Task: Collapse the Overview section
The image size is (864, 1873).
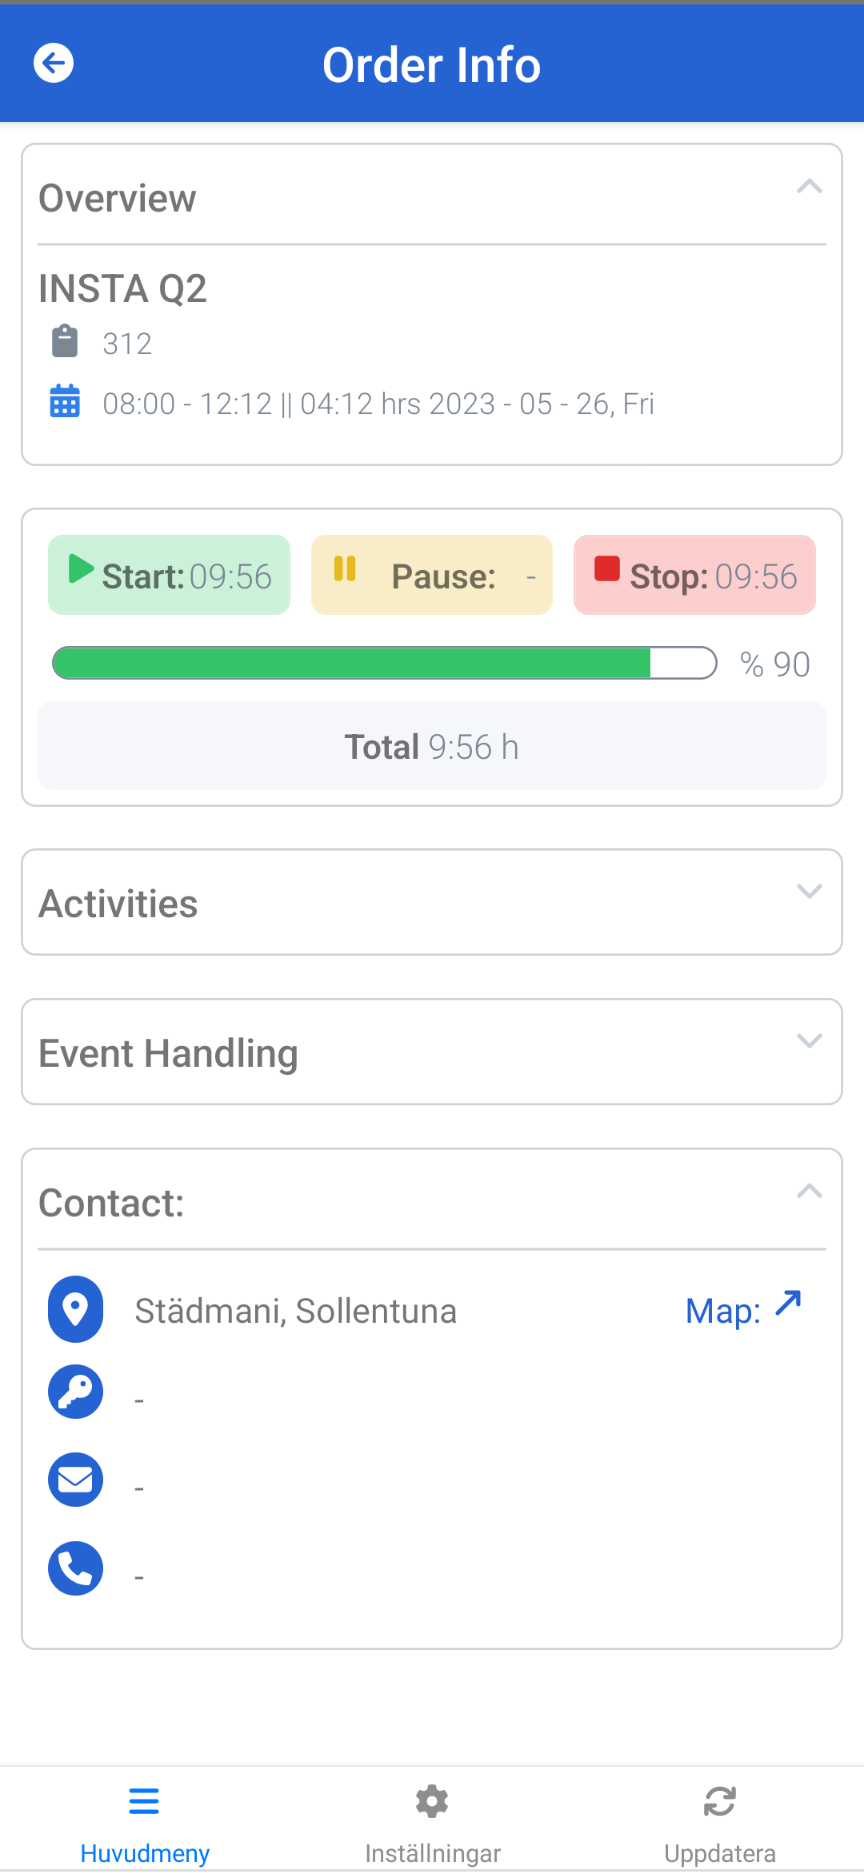Action: 809,187
